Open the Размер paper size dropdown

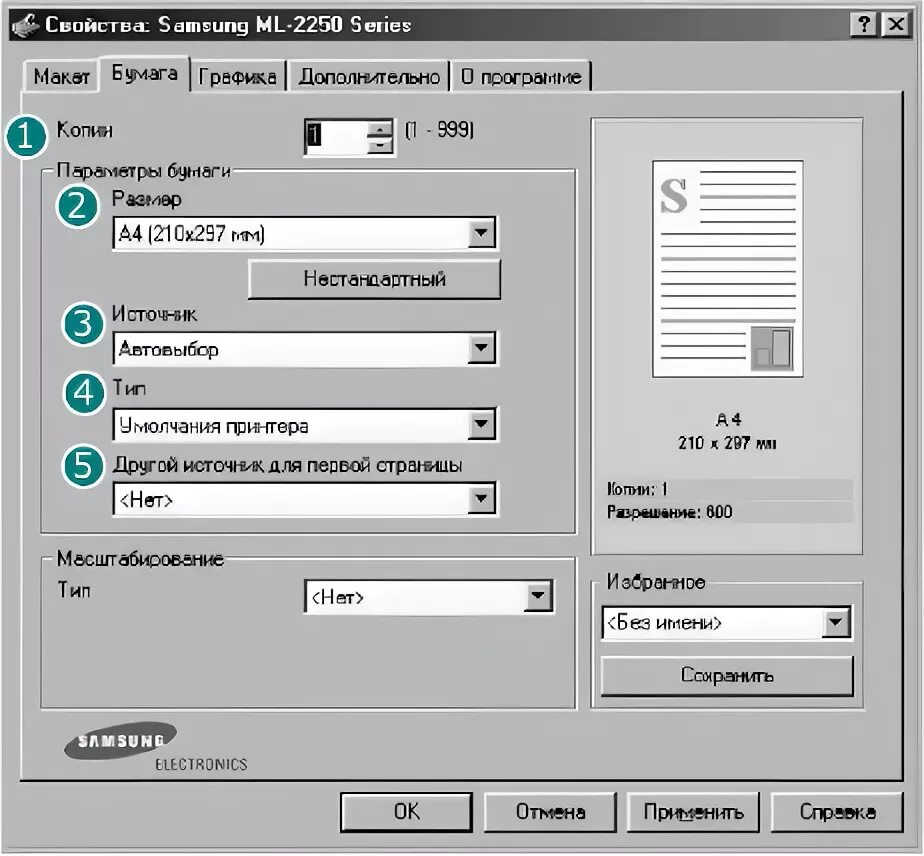pyautogui.click(x=304, y=233)
